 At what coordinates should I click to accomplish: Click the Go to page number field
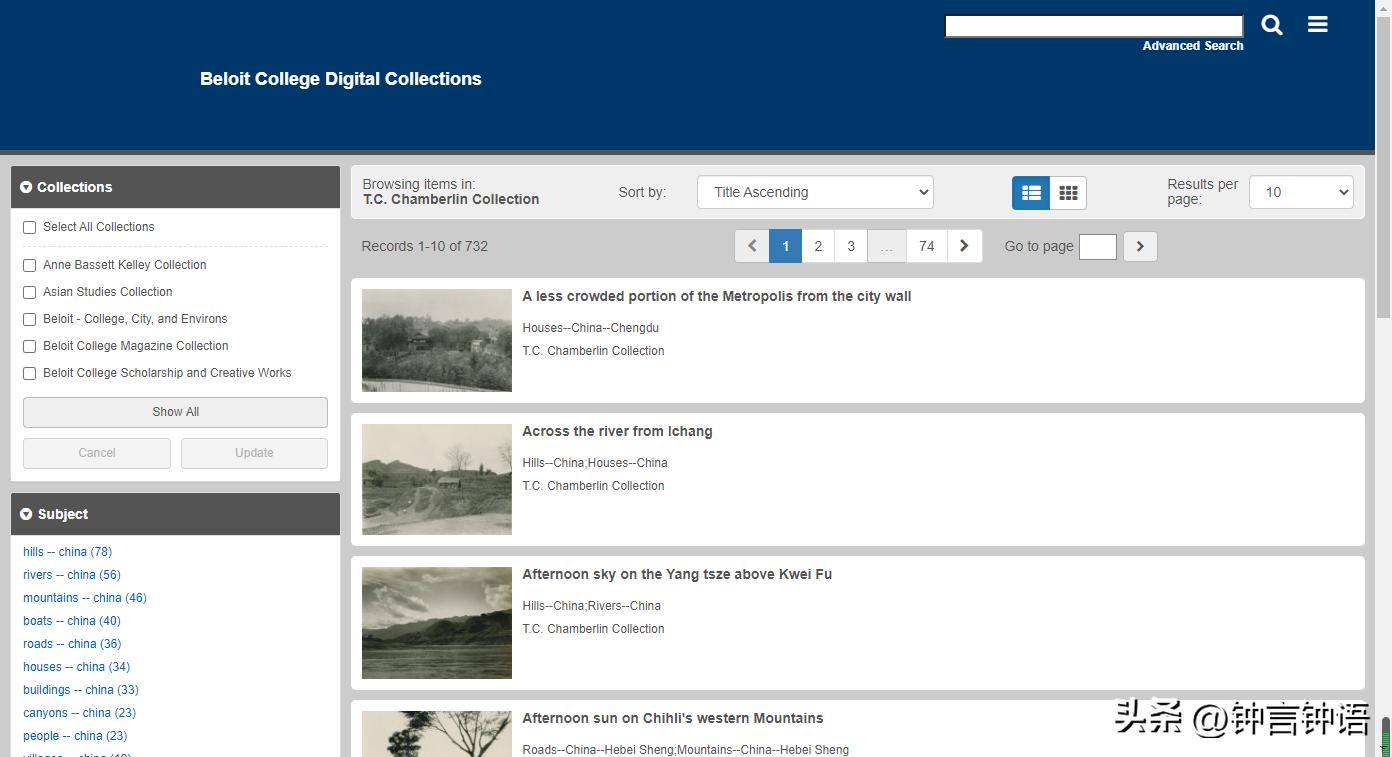1098,246
